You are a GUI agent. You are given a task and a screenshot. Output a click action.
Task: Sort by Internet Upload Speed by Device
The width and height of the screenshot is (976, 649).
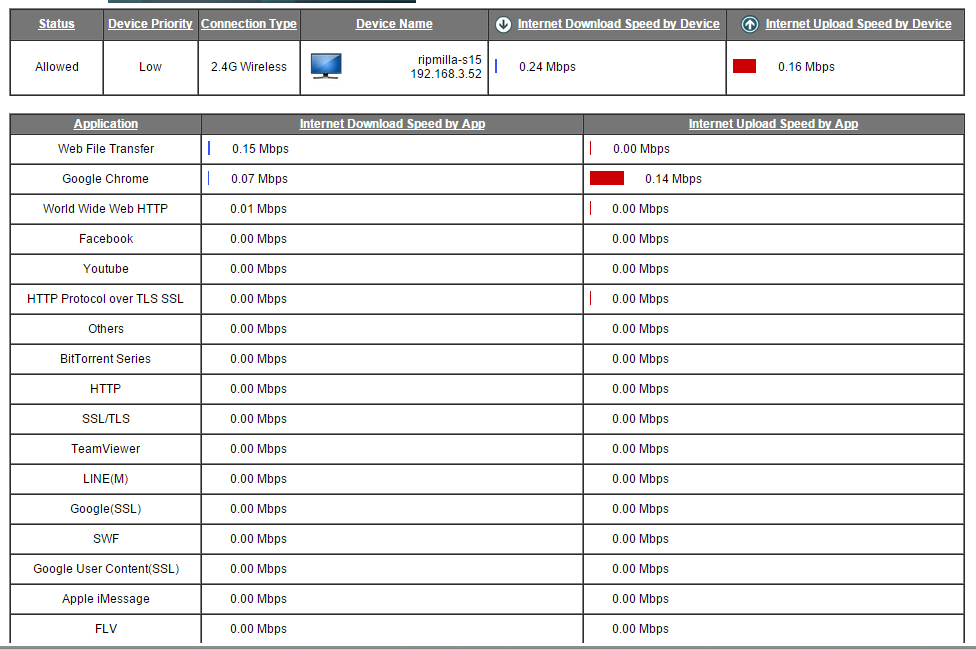pos(858,24)
